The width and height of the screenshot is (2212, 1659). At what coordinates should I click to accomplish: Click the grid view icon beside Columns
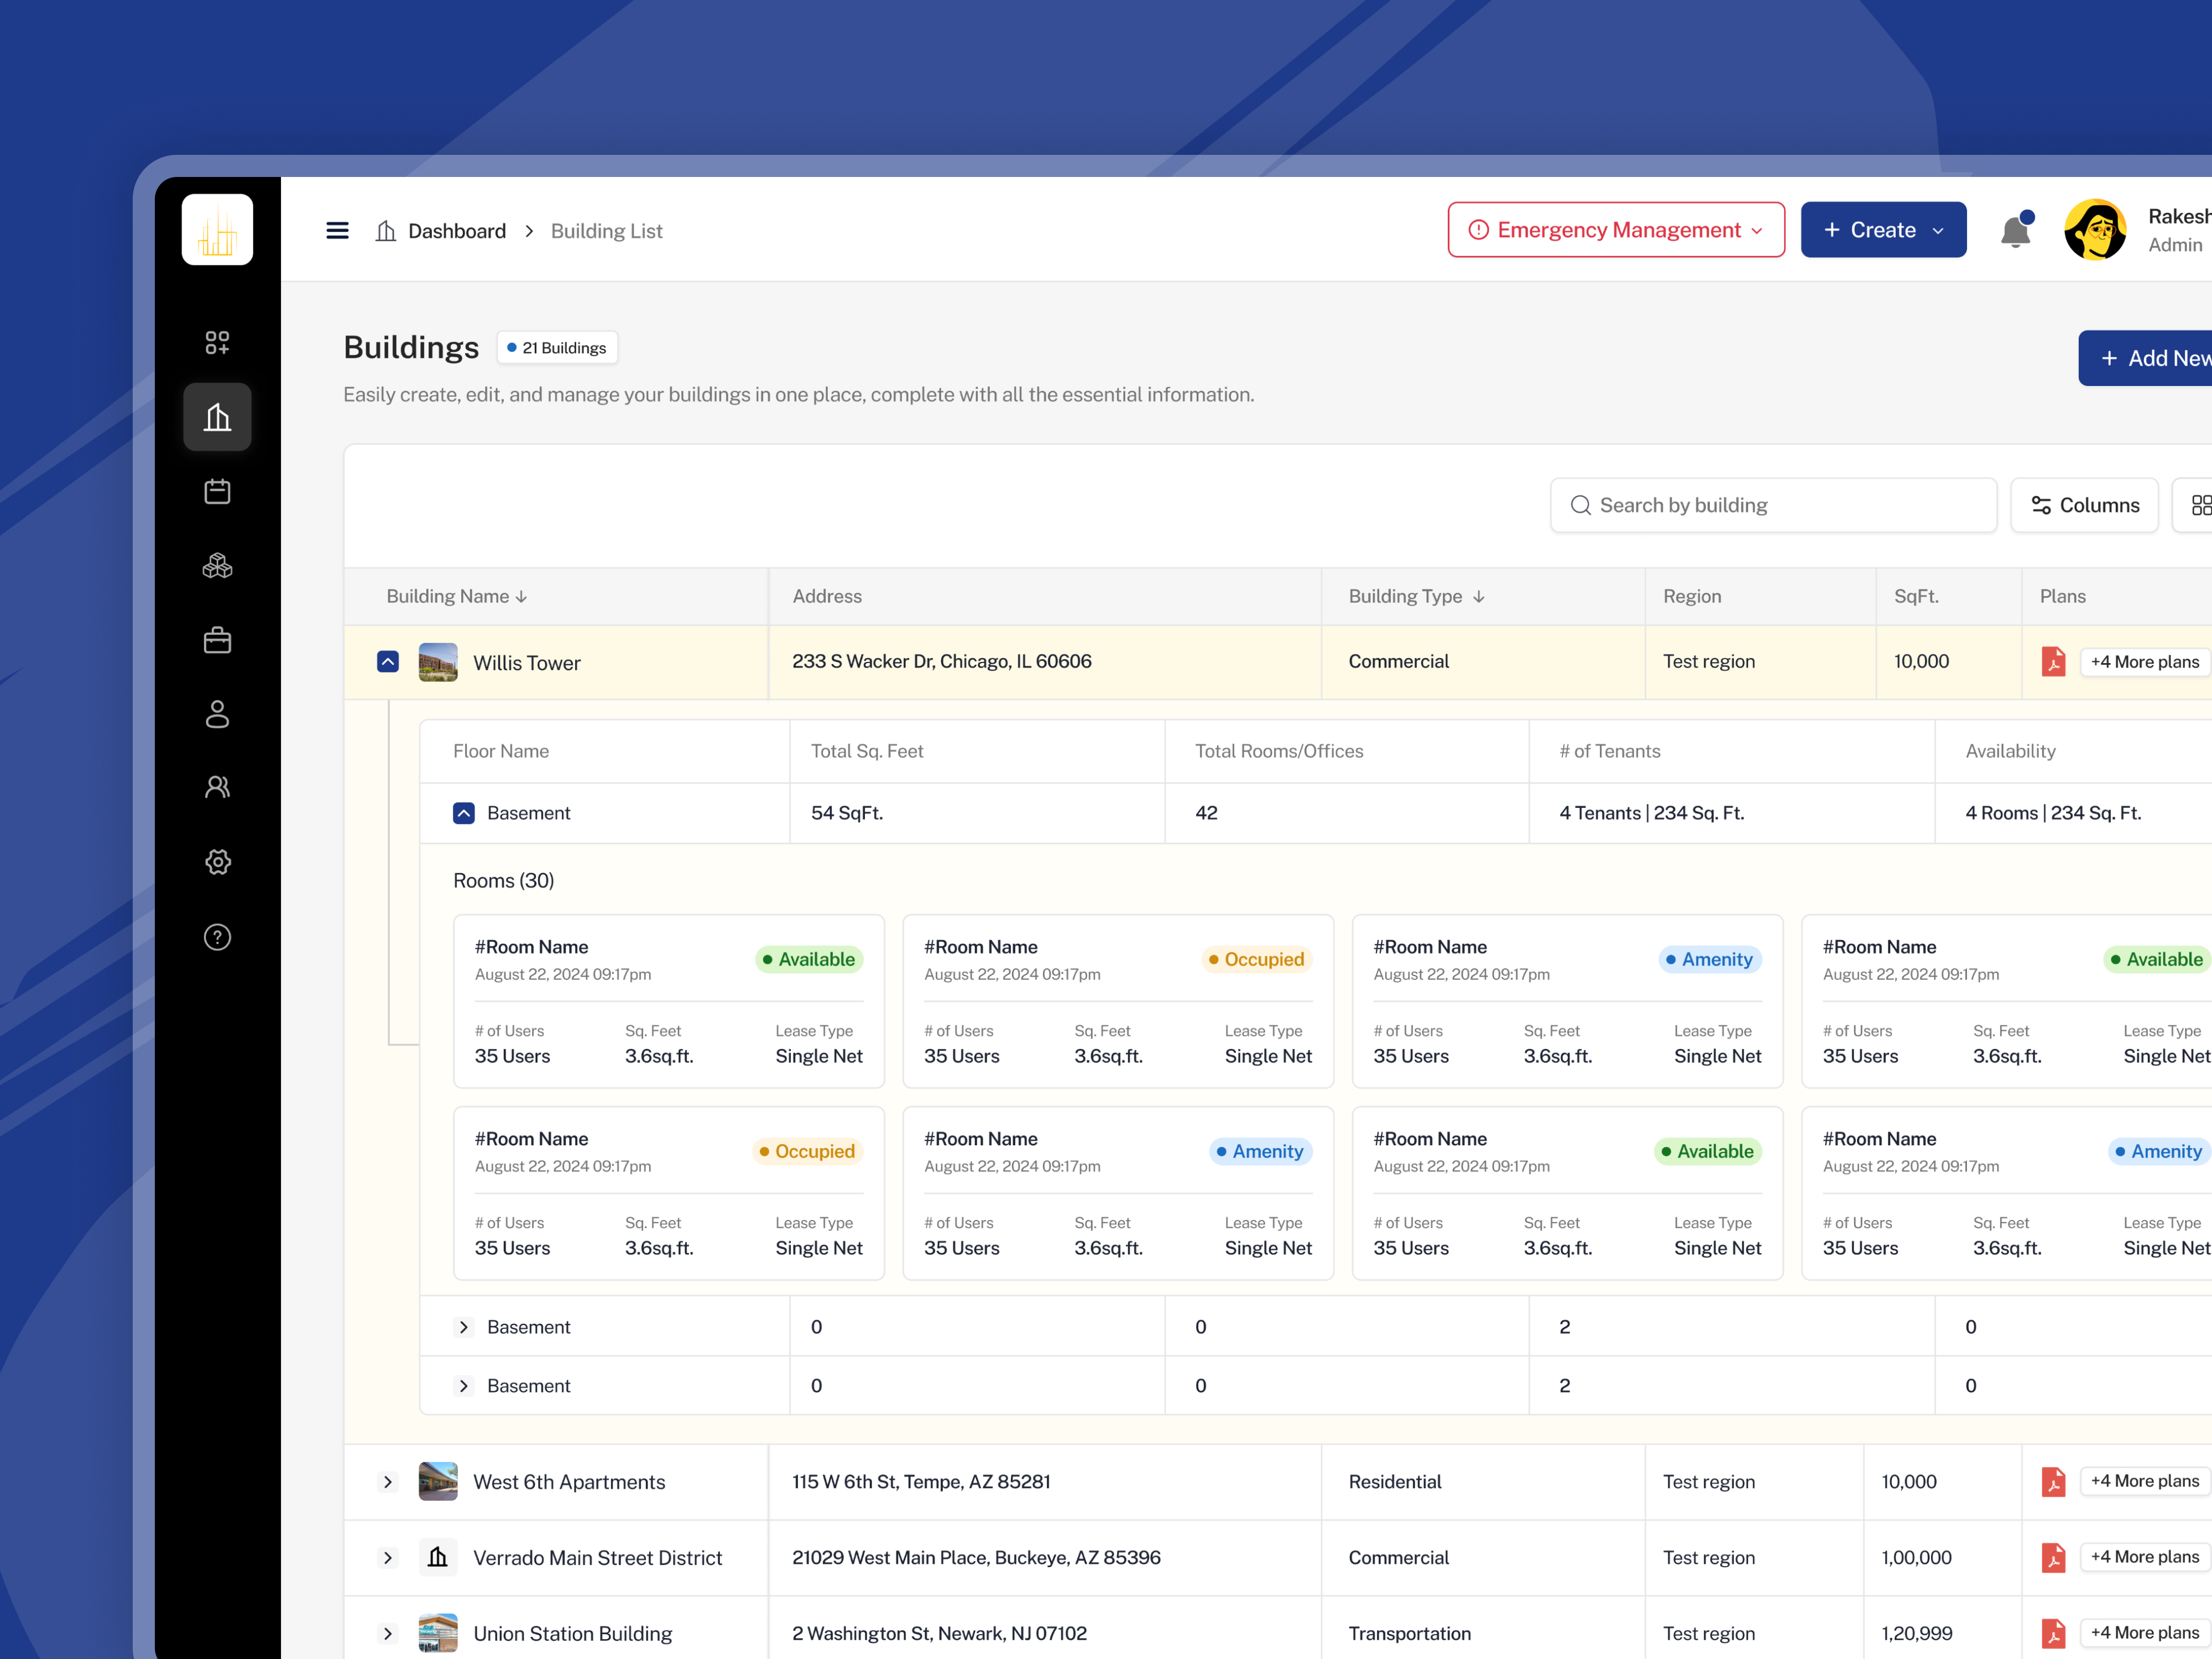[x=2201, y=505]
